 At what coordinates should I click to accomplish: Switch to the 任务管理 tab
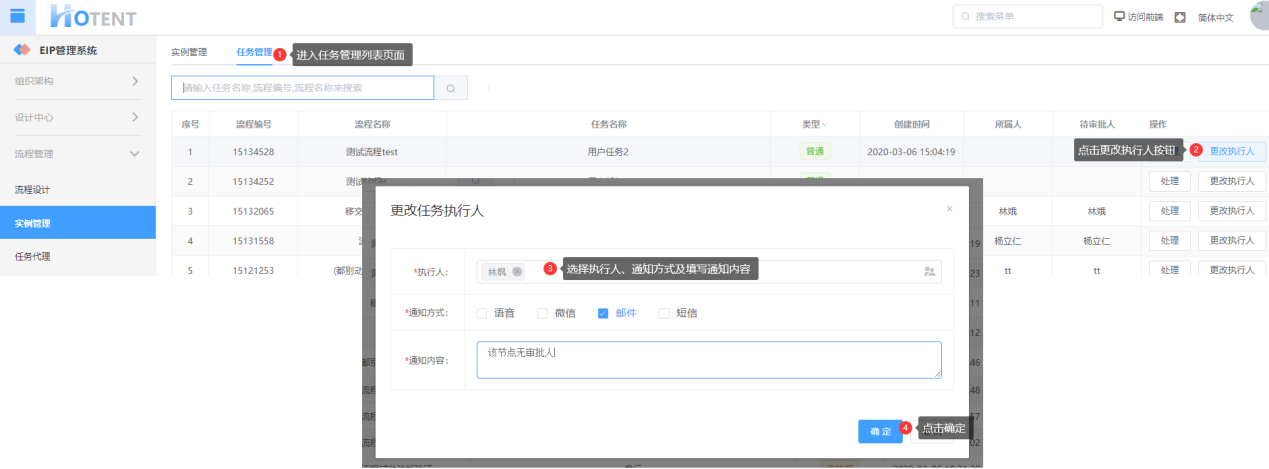254,52
